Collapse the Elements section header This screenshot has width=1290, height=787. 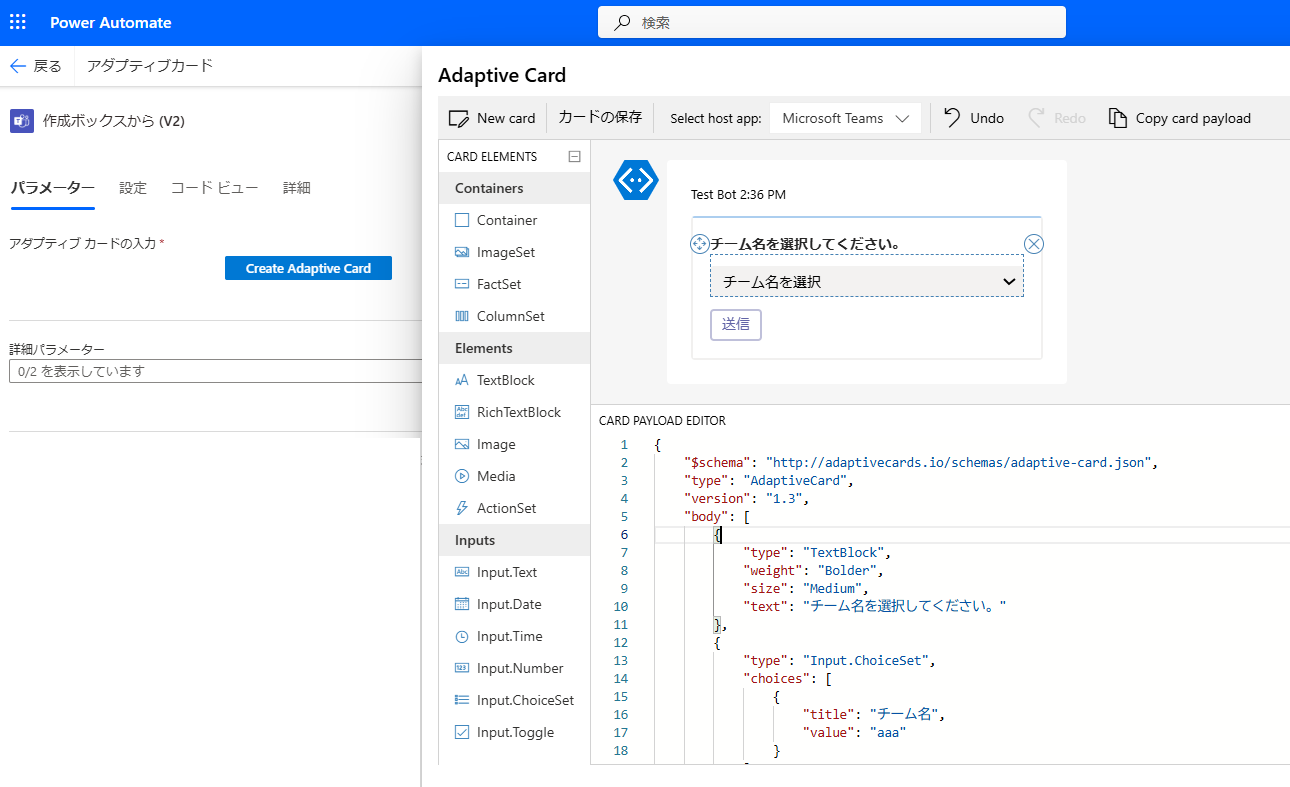(x=514, y=348)
